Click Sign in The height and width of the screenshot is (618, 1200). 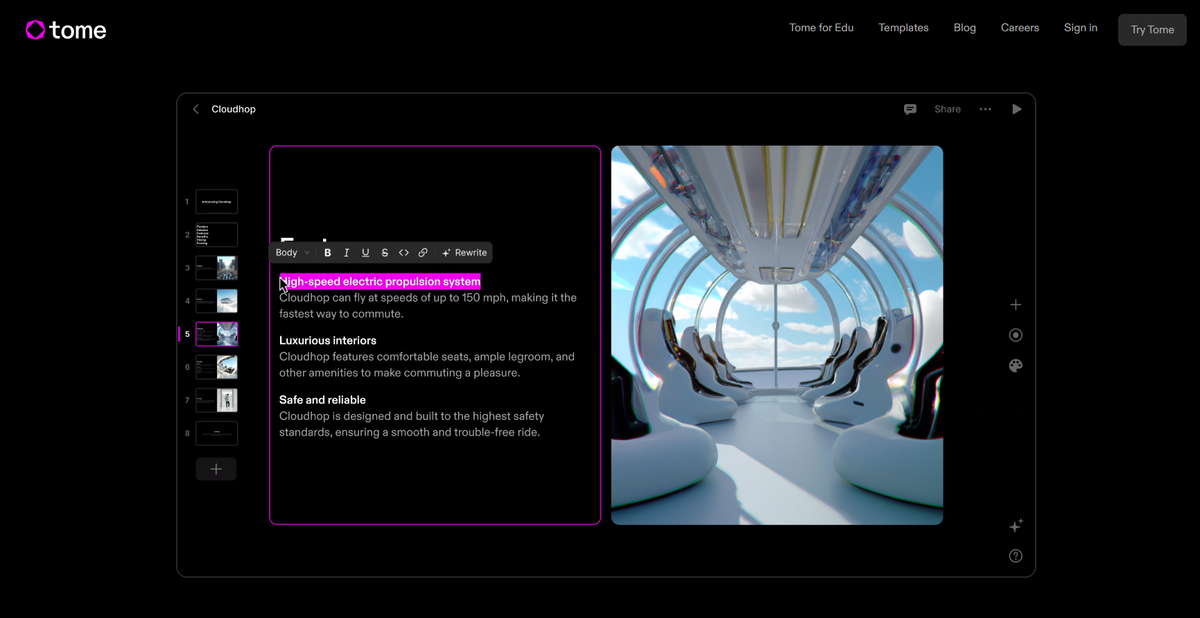(x=1080, y=28)
